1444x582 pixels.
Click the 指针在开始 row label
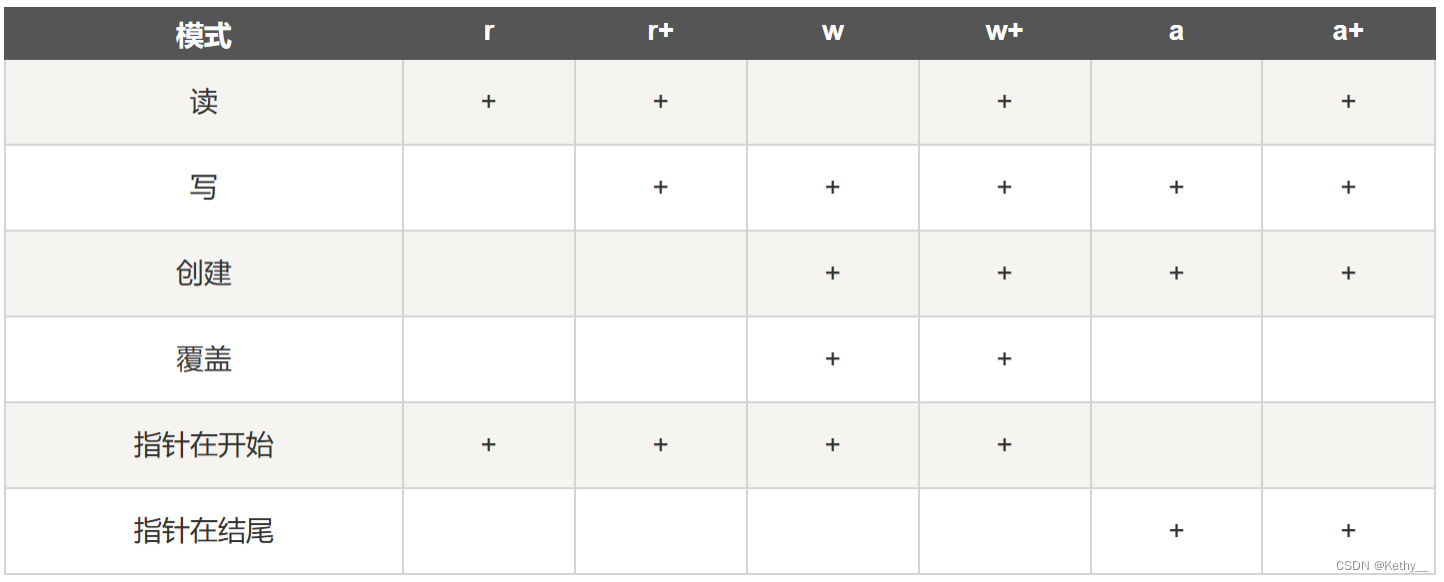click(204, 445)
